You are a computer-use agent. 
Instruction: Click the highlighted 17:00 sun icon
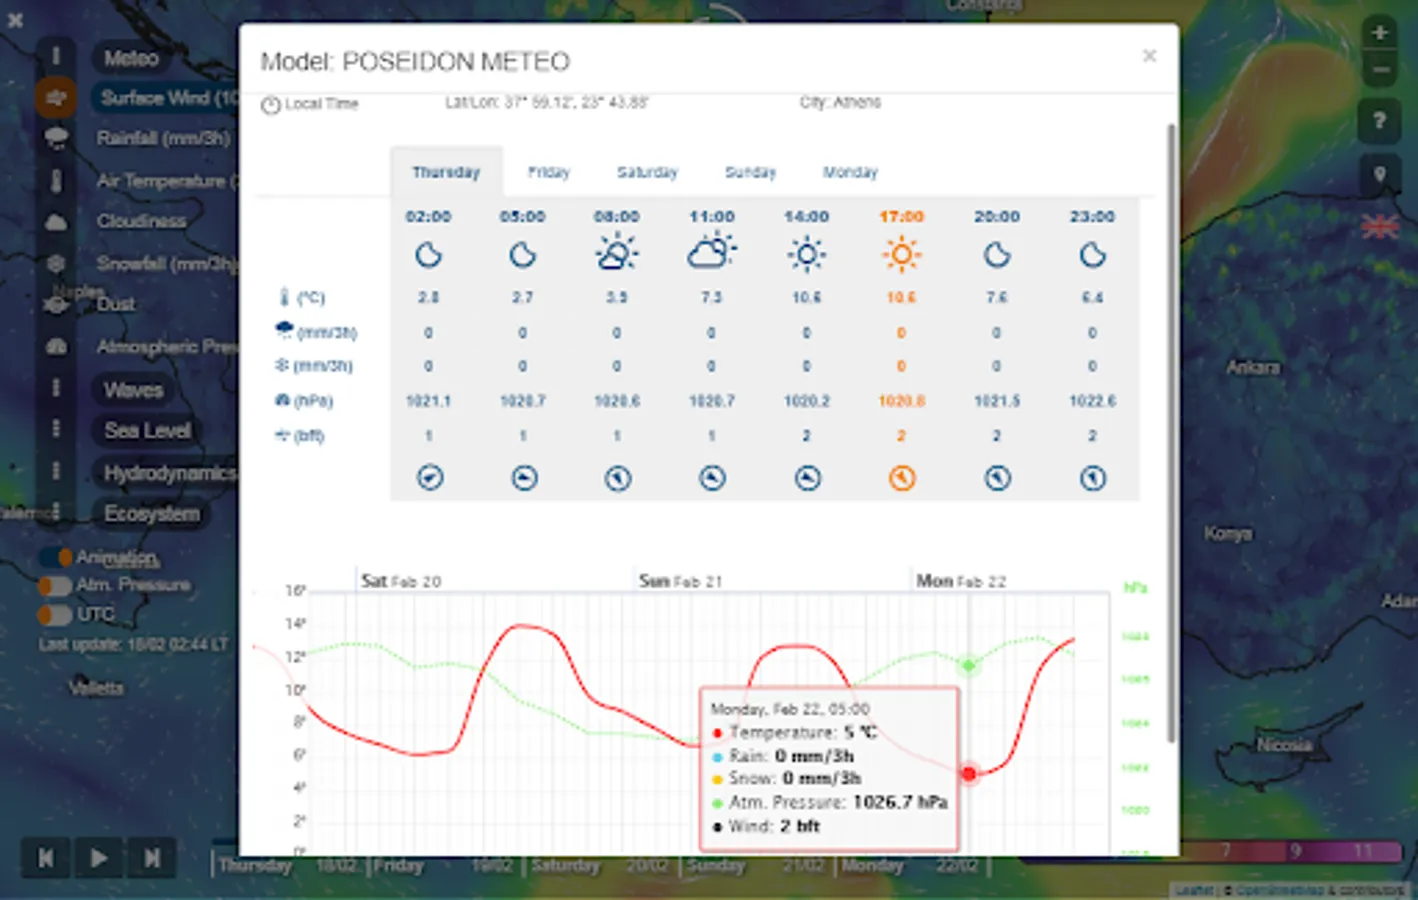tap(901, 254)
